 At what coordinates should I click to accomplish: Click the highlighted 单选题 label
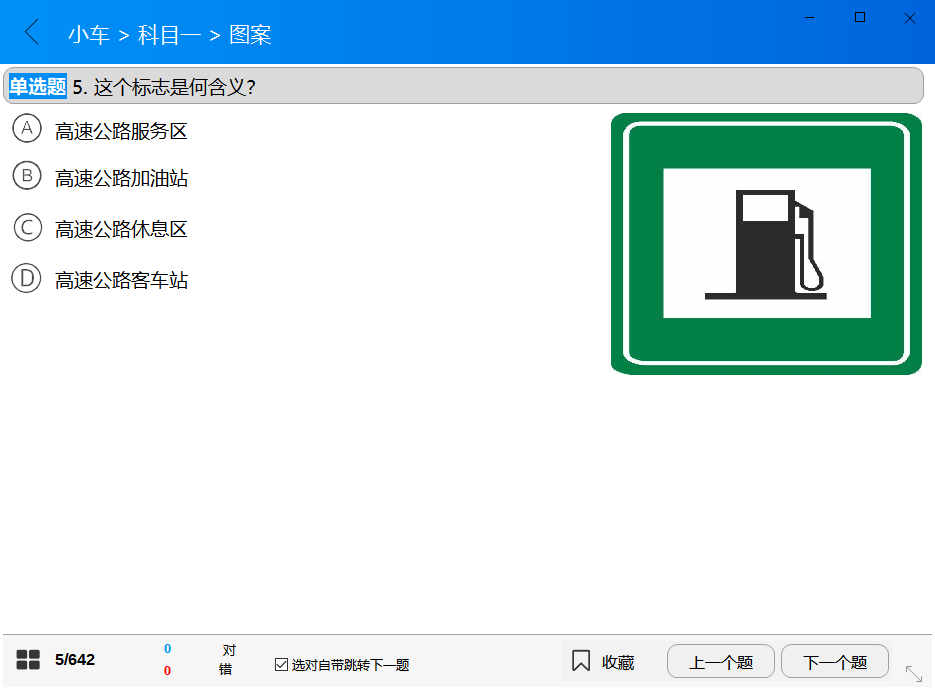[x=38, y=87]
